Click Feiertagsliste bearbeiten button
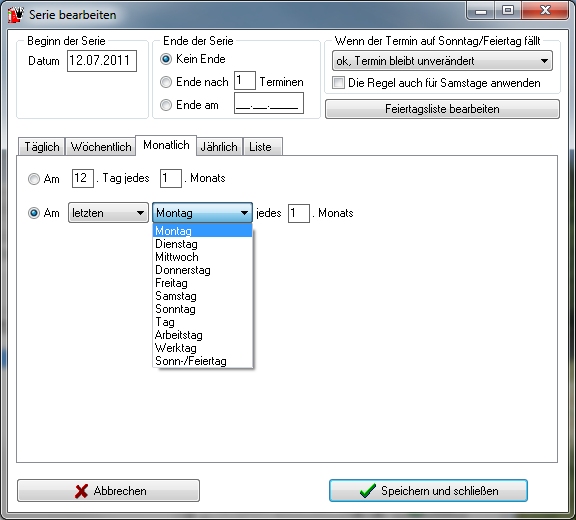Image resolution: width=576 pixels, height=520 pixels. tap(442, 109)
